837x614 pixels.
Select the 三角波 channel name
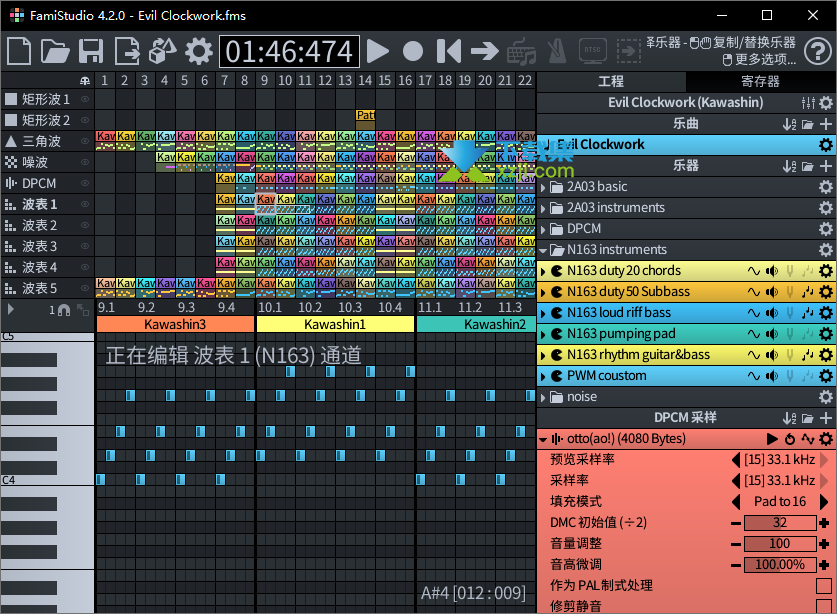coord(41,141)
